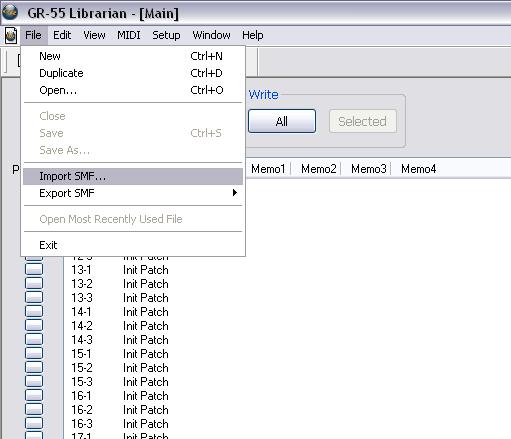
Task: Select patch number 16-1
Action: pos(82,396)
